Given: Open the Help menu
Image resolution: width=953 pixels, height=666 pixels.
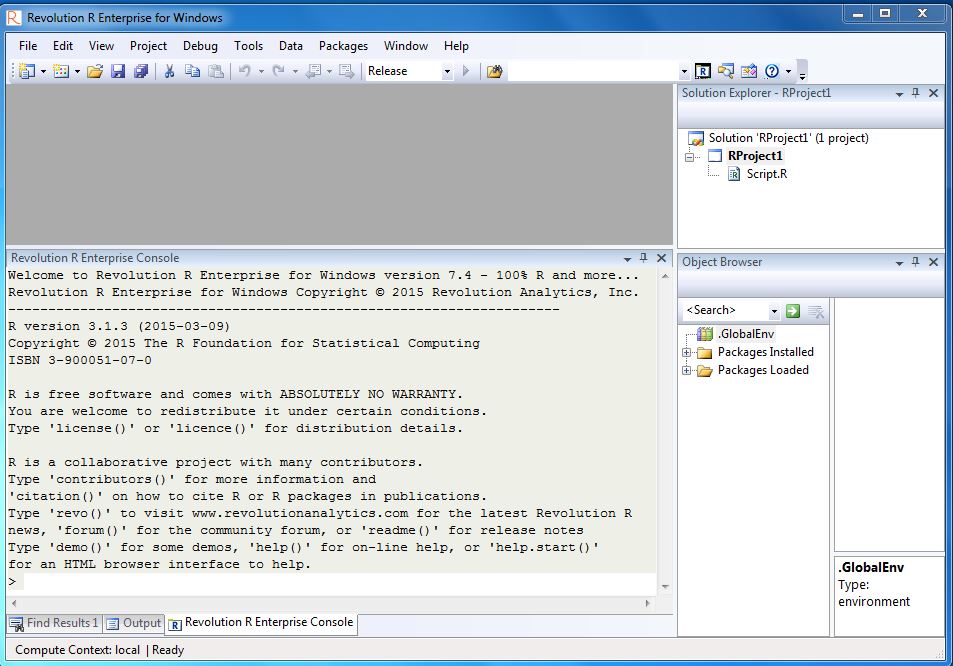Looking at the screenshot, I should [456, 46].
